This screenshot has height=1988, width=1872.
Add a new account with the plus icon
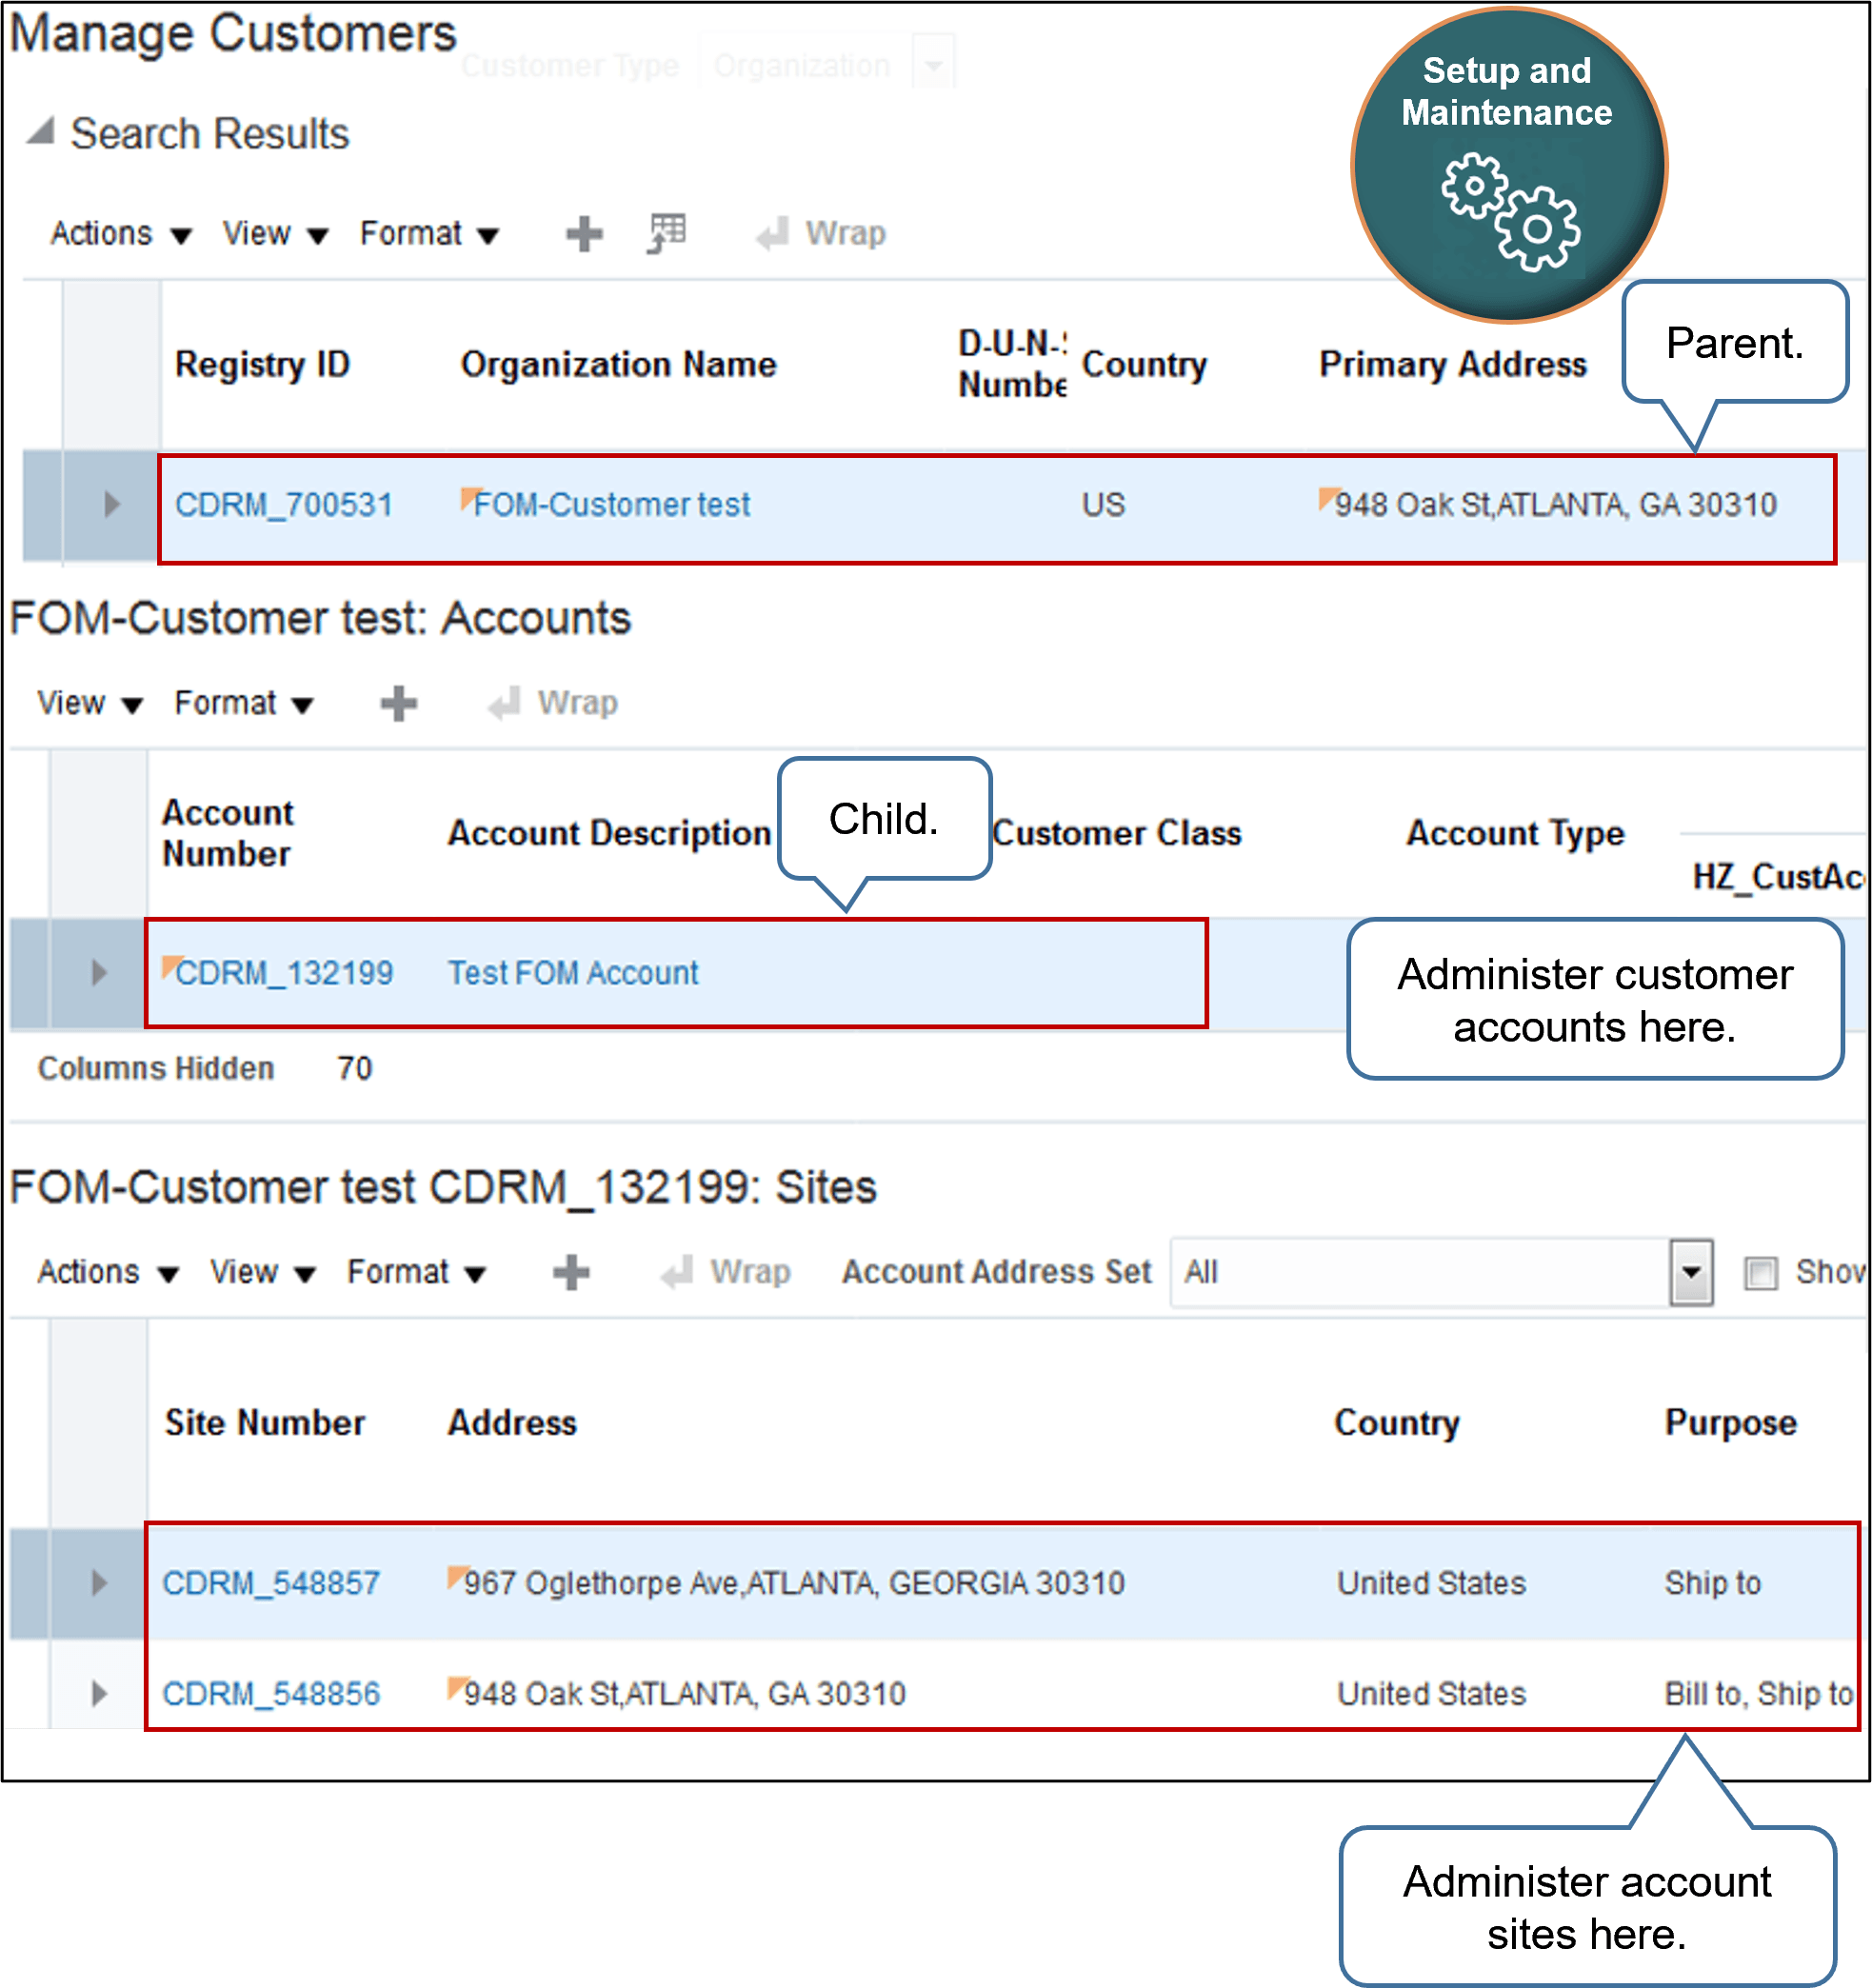(397, 703)
